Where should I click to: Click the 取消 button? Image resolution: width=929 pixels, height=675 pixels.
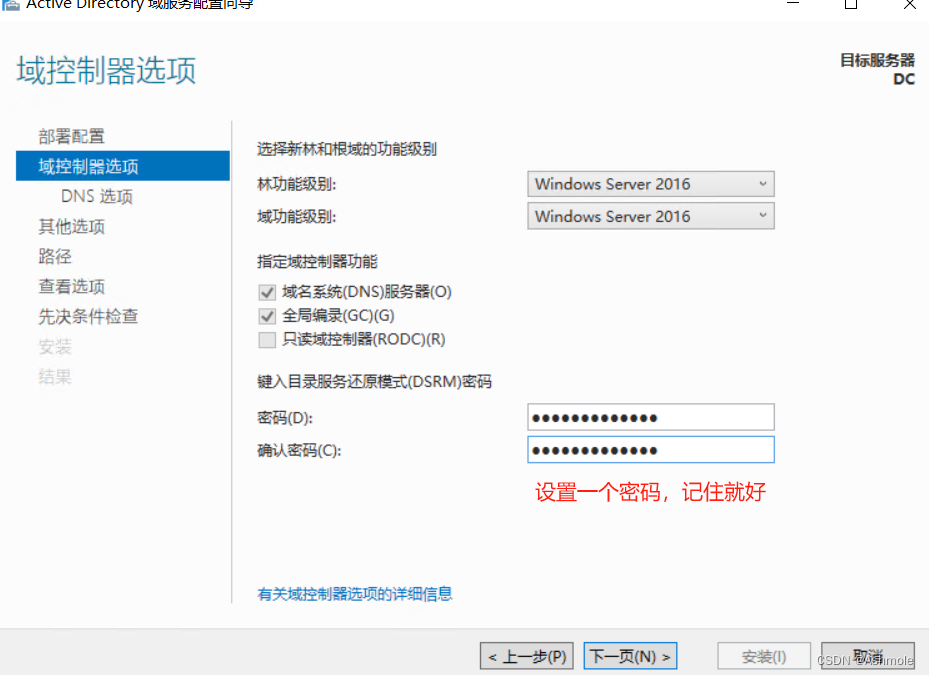pos(867,656)
